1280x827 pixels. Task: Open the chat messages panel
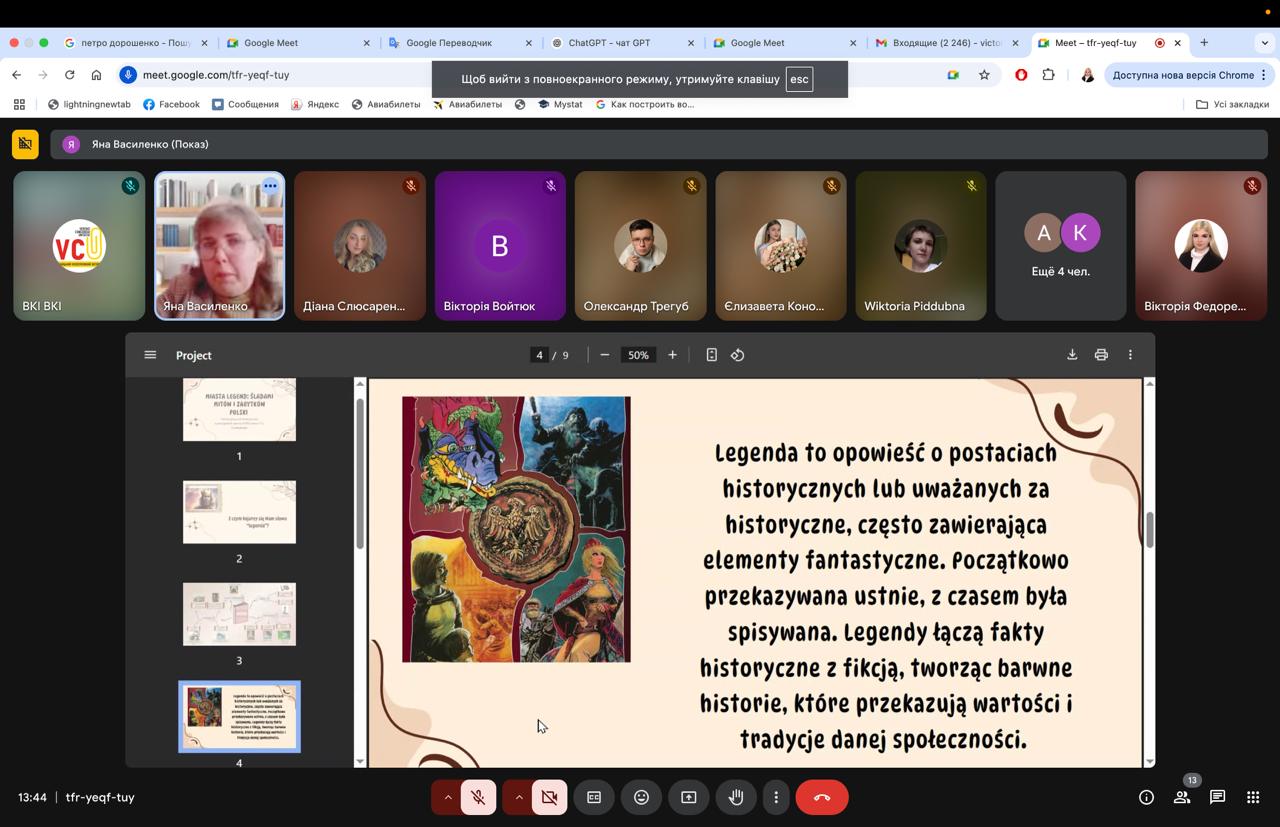pos(1217,797)
